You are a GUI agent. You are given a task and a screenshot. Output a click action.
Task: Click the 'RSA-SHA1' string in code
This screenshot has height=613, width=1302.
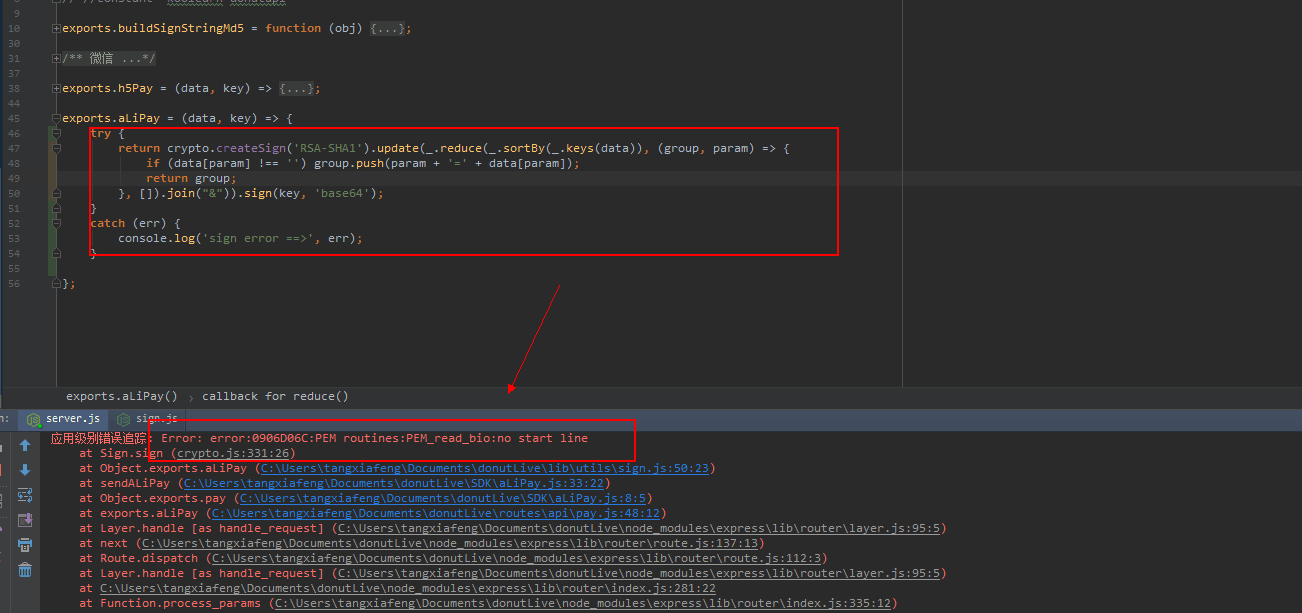328,148
